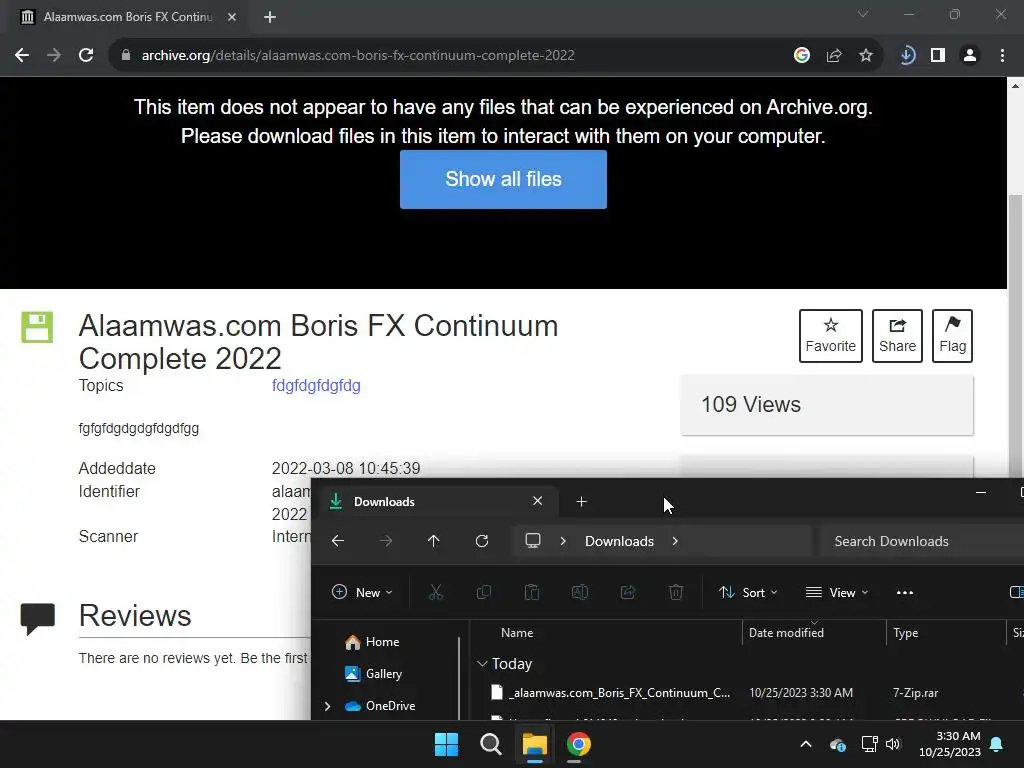Click the Share icon in Explorer toolbar

[628, 592]
